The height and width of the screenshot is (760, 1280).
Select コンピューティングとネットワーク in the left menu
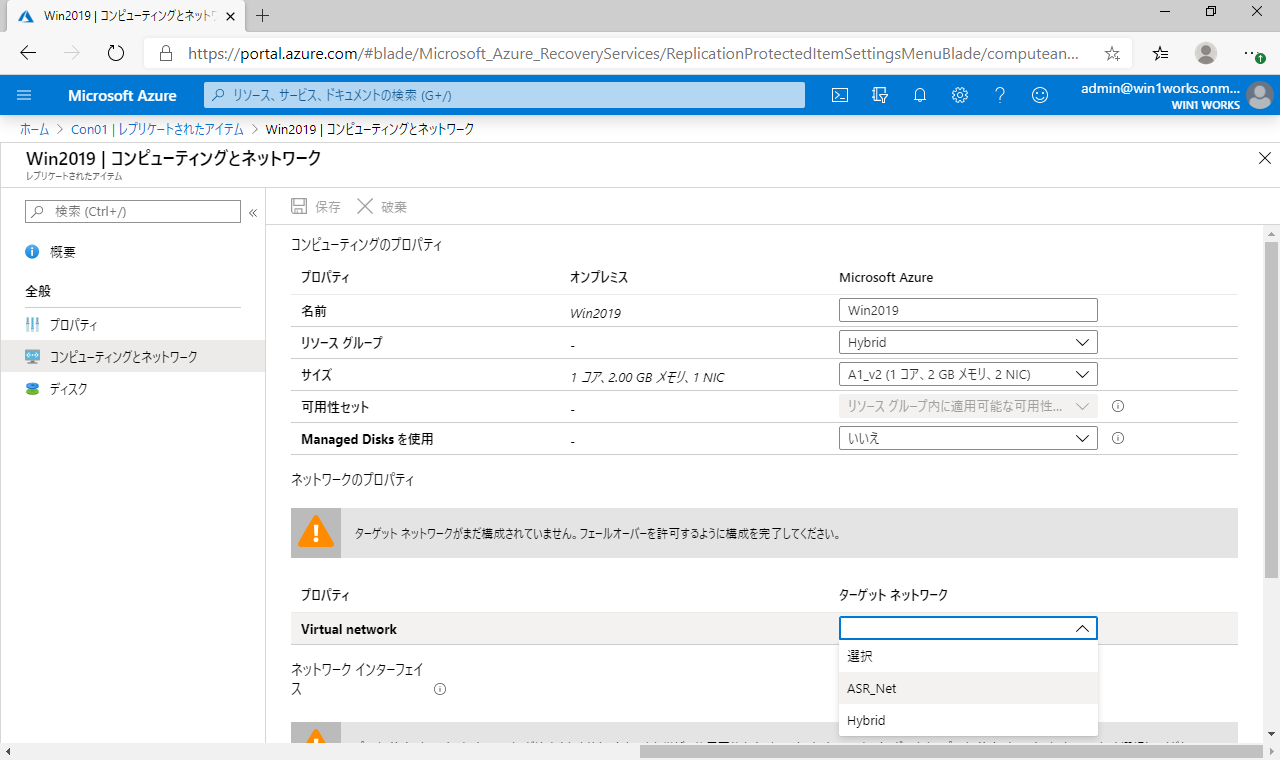[x=133, y=357]
